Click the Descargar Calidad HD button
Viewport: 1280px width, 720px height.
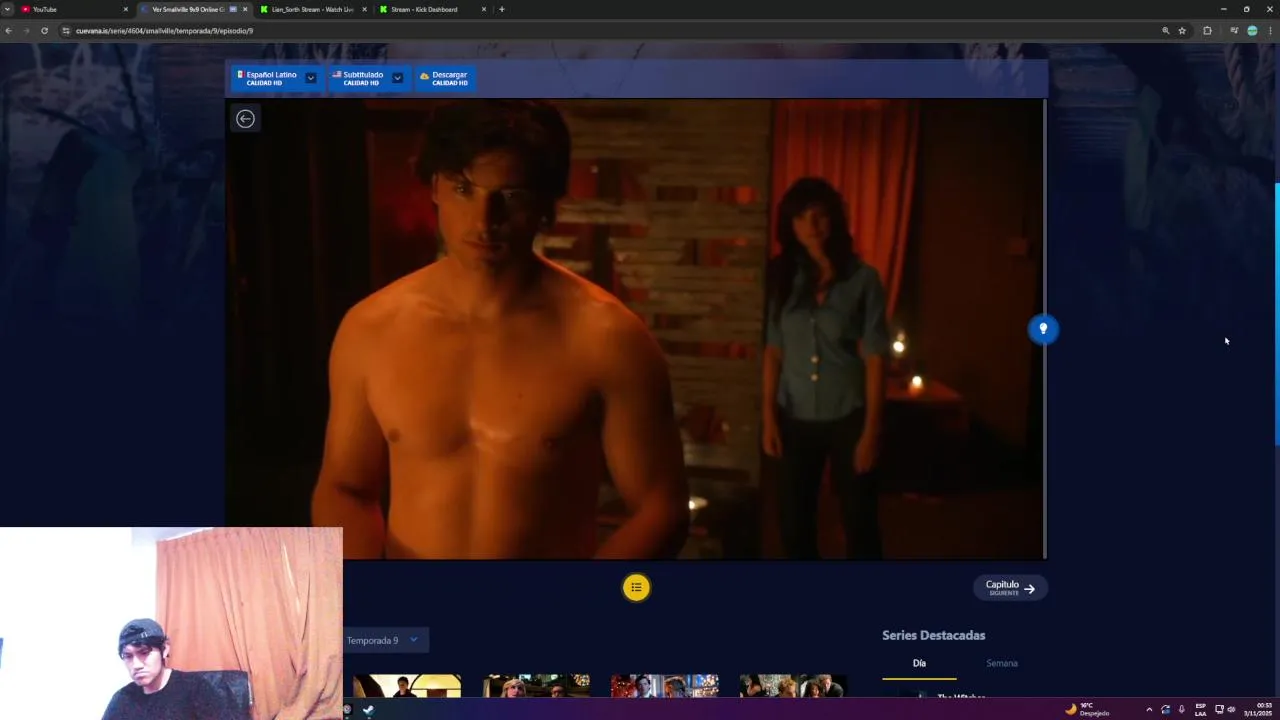[444, 78]
